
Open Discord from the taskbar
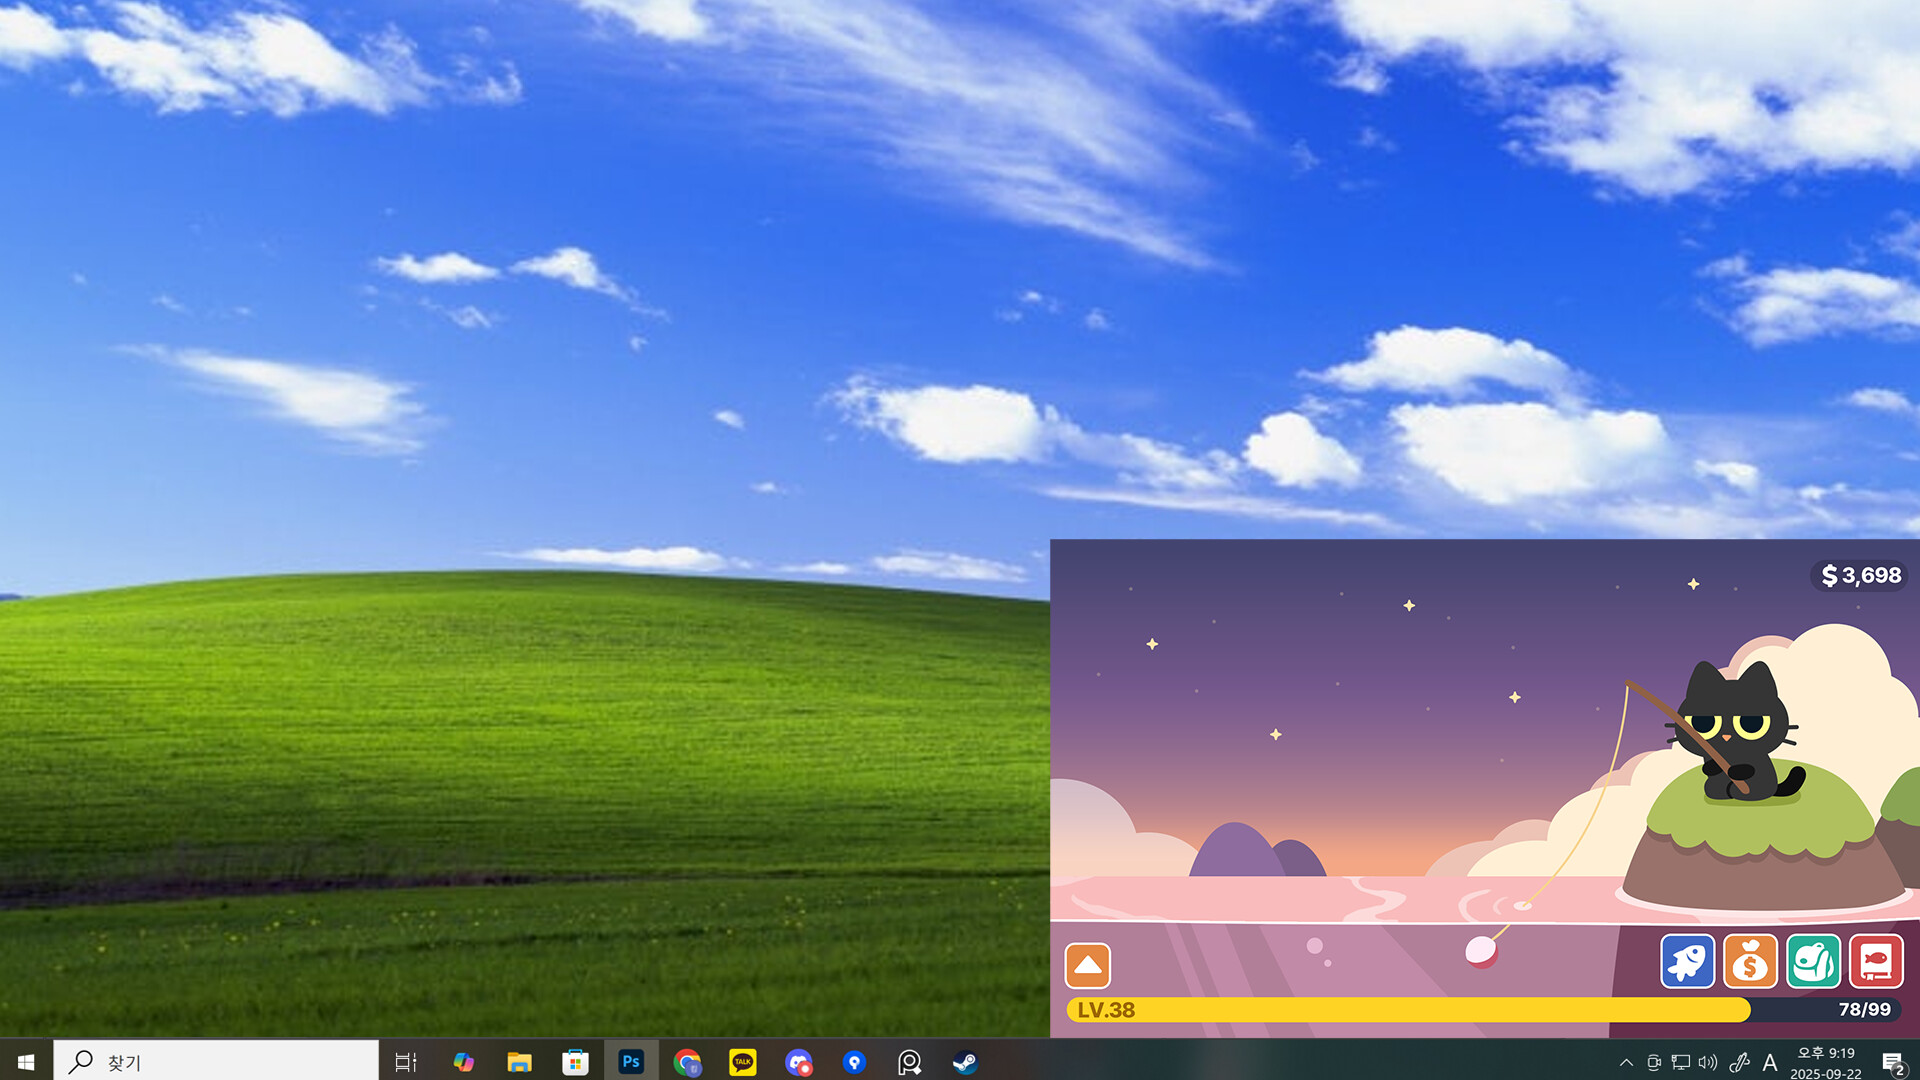[798, 1062]
